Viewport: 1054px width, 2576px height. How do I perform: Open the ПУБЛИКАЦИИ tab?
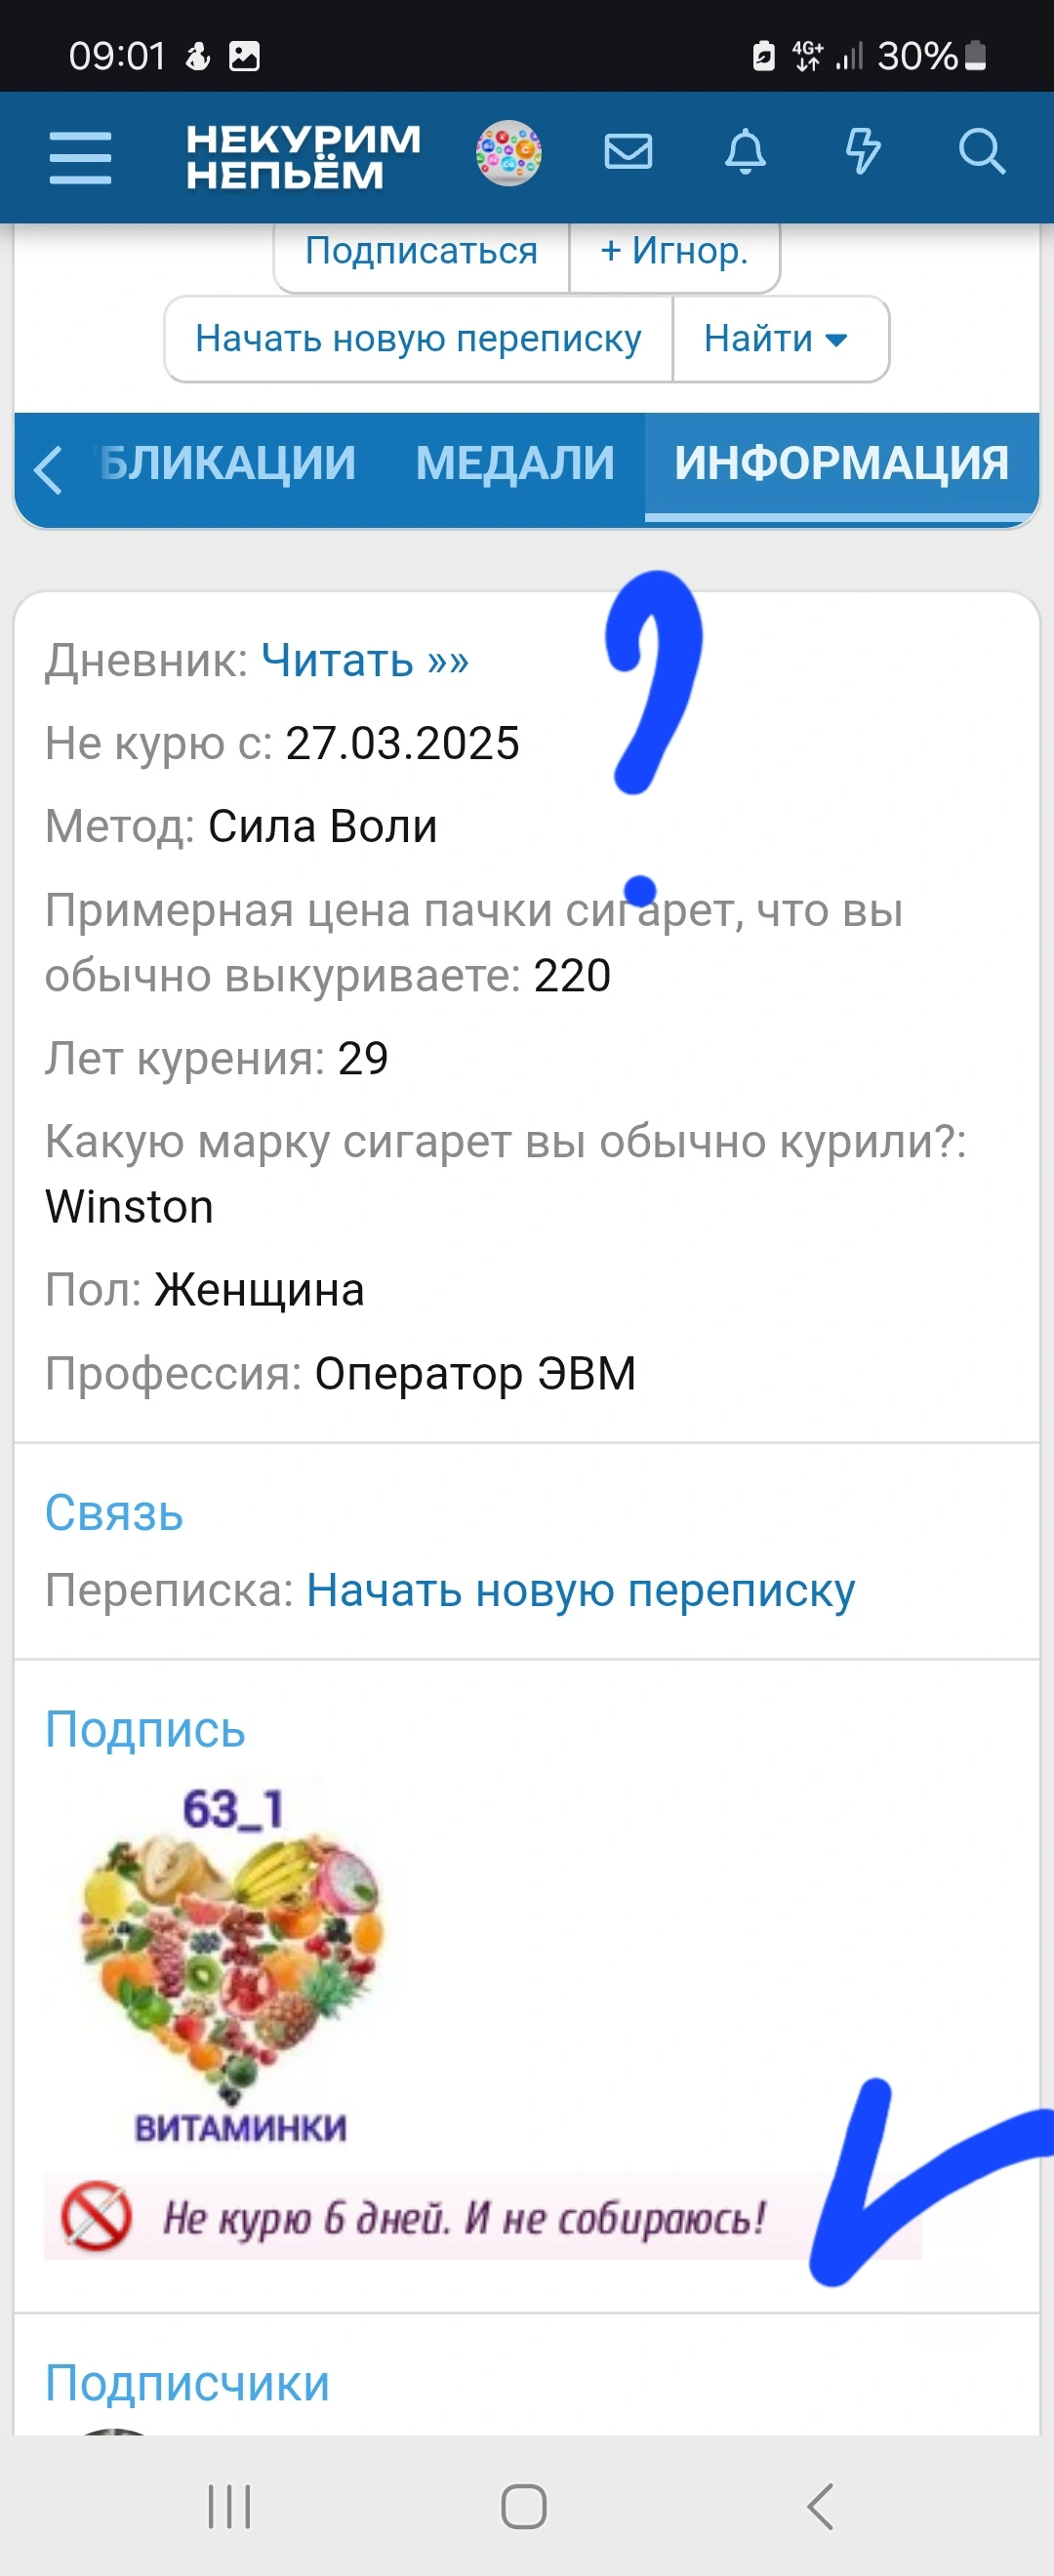[x=225, y=463]
